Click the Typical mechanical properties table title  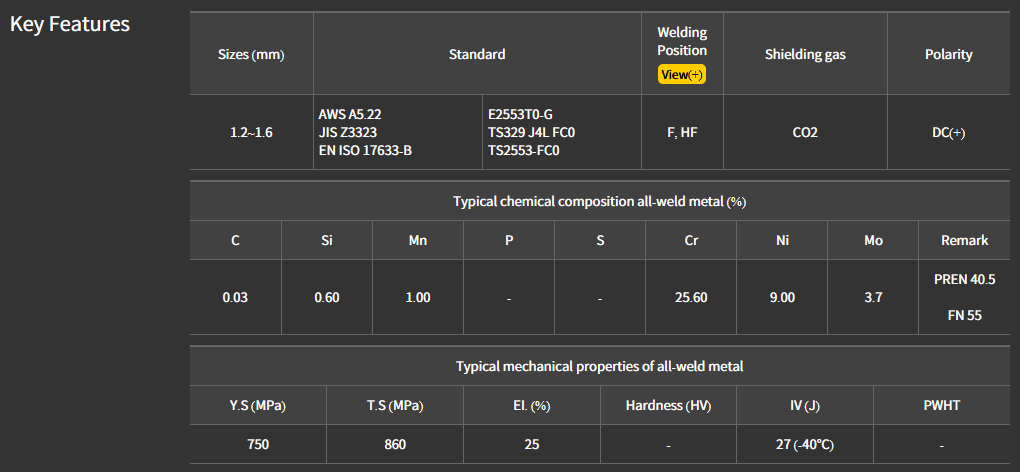click(600, 366)
